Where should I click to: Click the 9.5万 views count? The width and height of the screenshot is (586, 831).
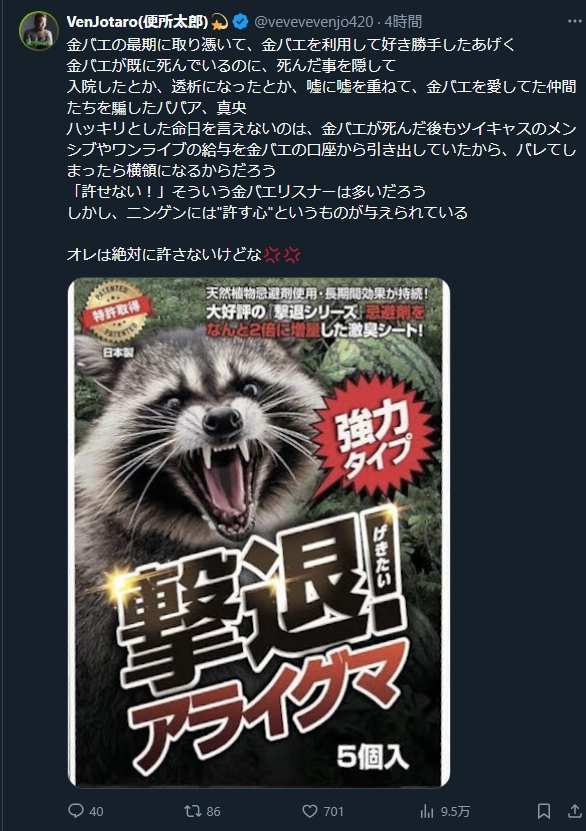click(x=455, y=811)
